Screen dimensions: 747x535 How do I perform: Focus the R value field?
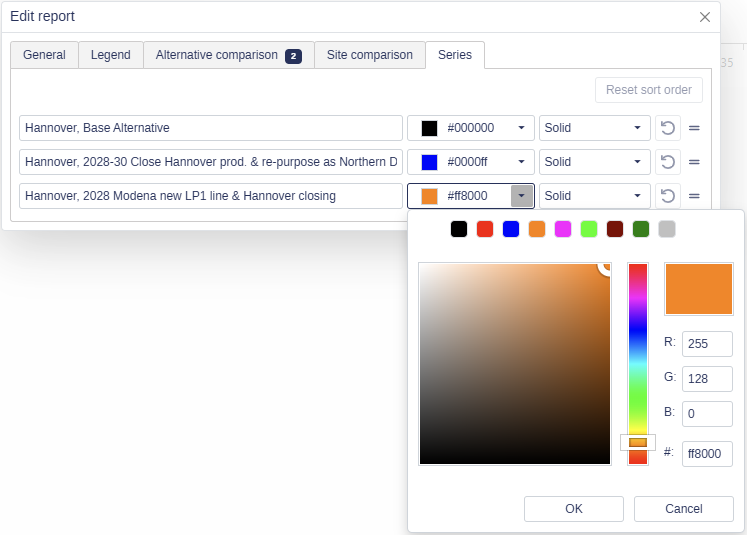707,343
